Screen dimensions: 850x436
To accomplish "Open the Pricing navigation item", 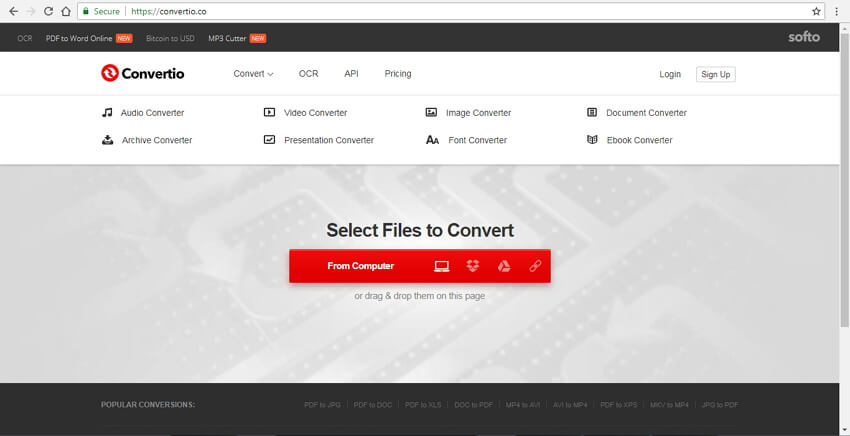I will [x=398, y=74].
